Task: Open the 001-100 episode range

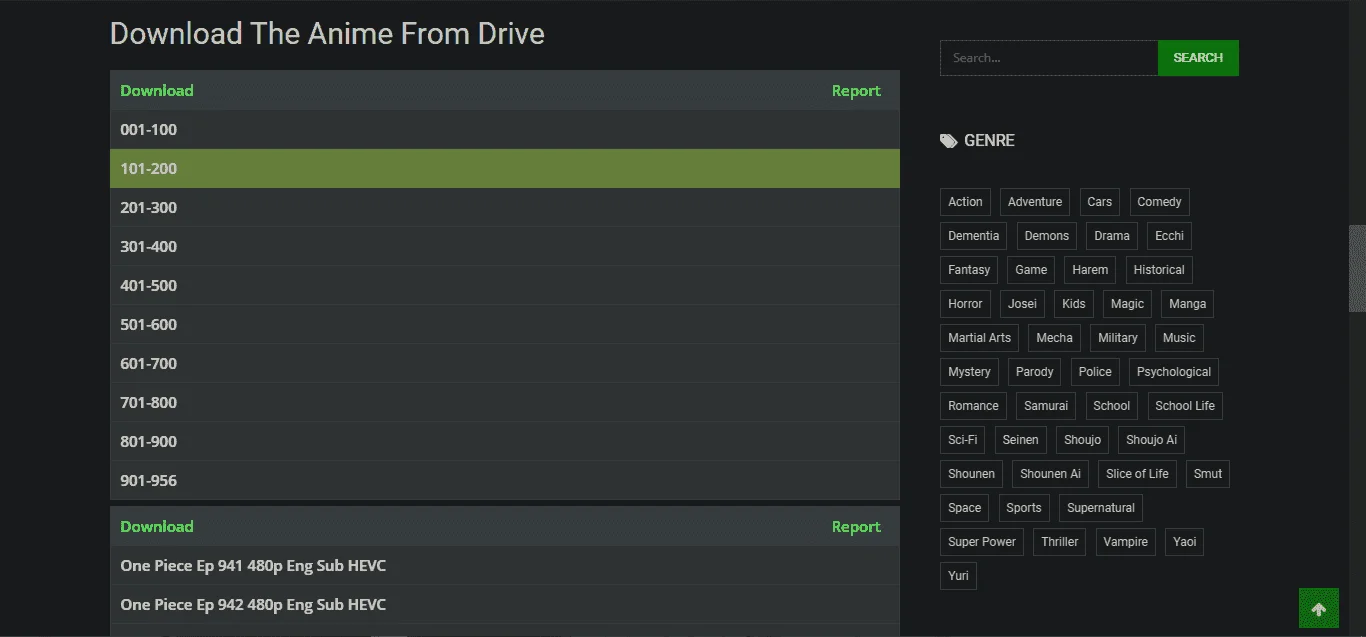Action: point(505,130)
